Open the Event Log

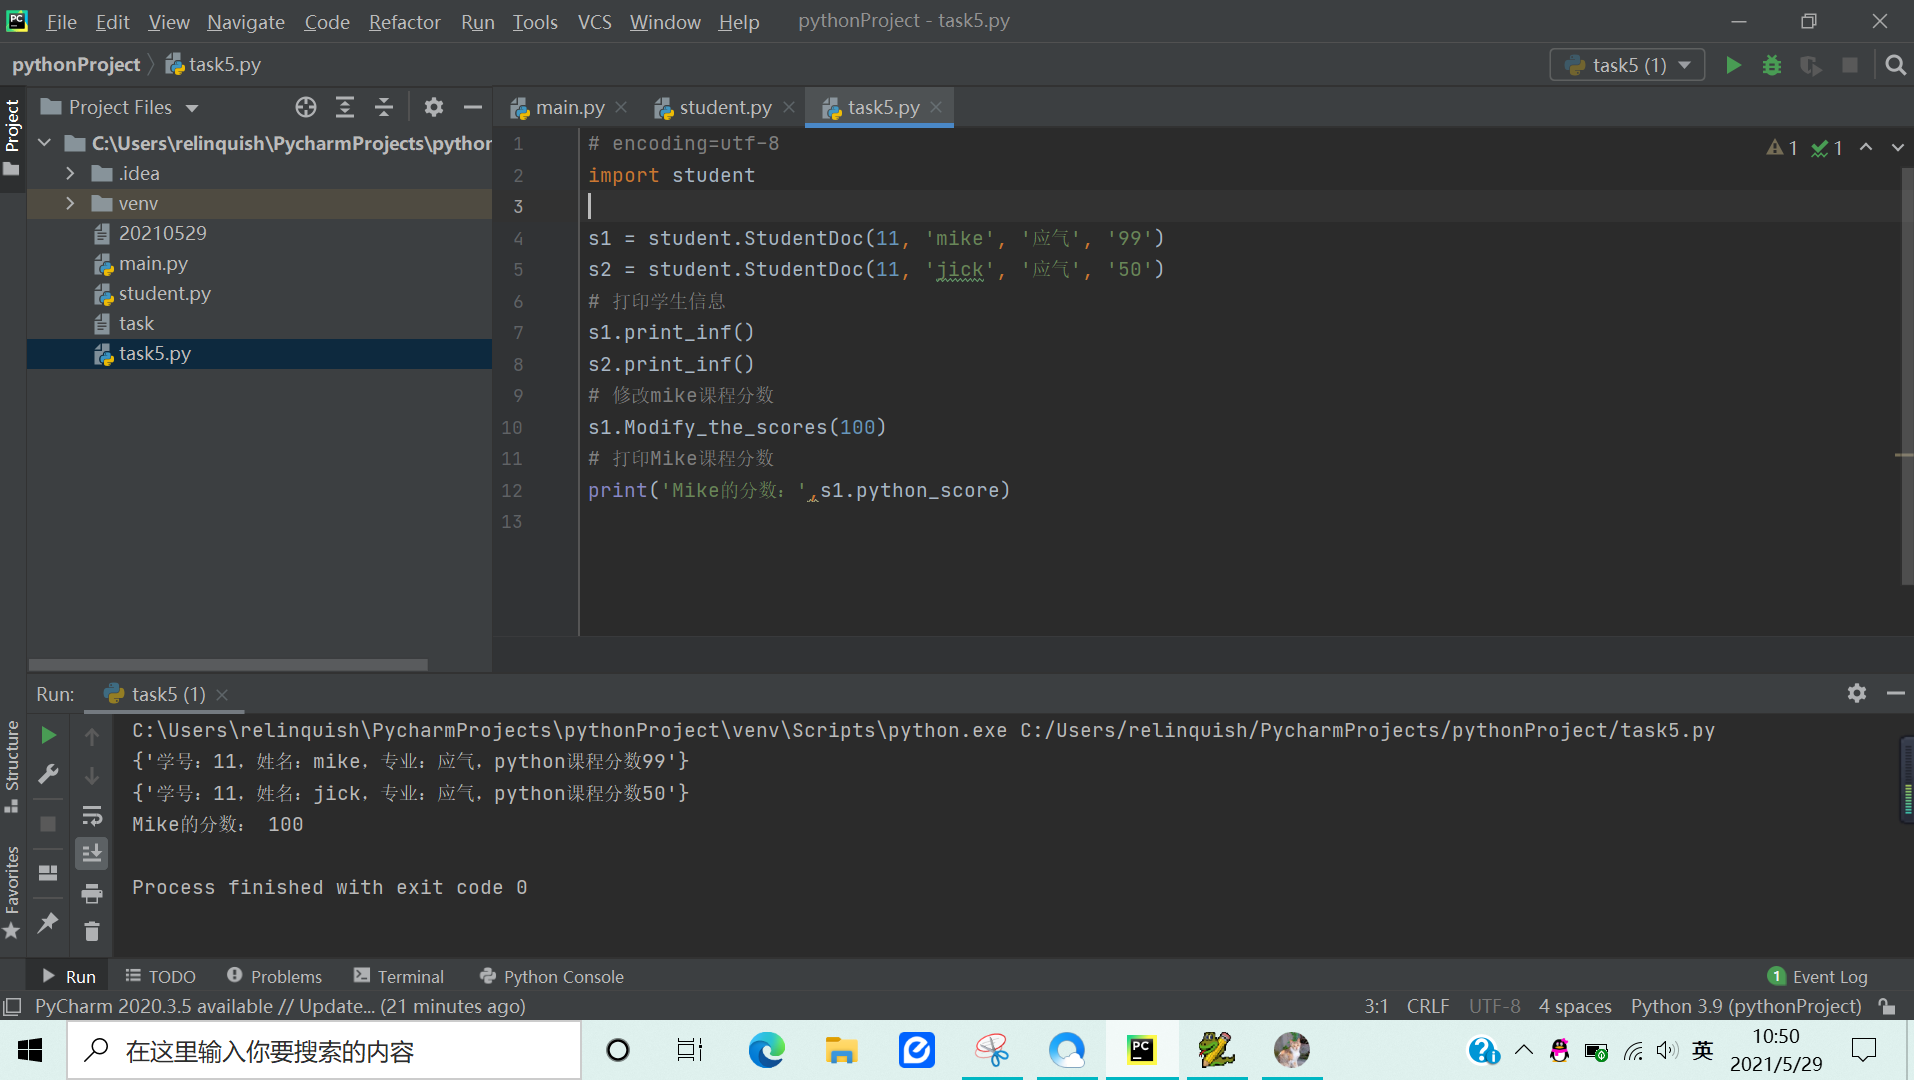coord(1818,976)
